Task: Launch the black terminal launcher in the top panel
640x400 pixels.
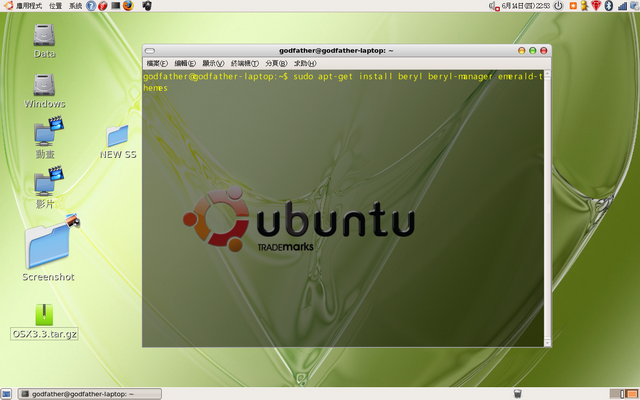Action: 116,6
